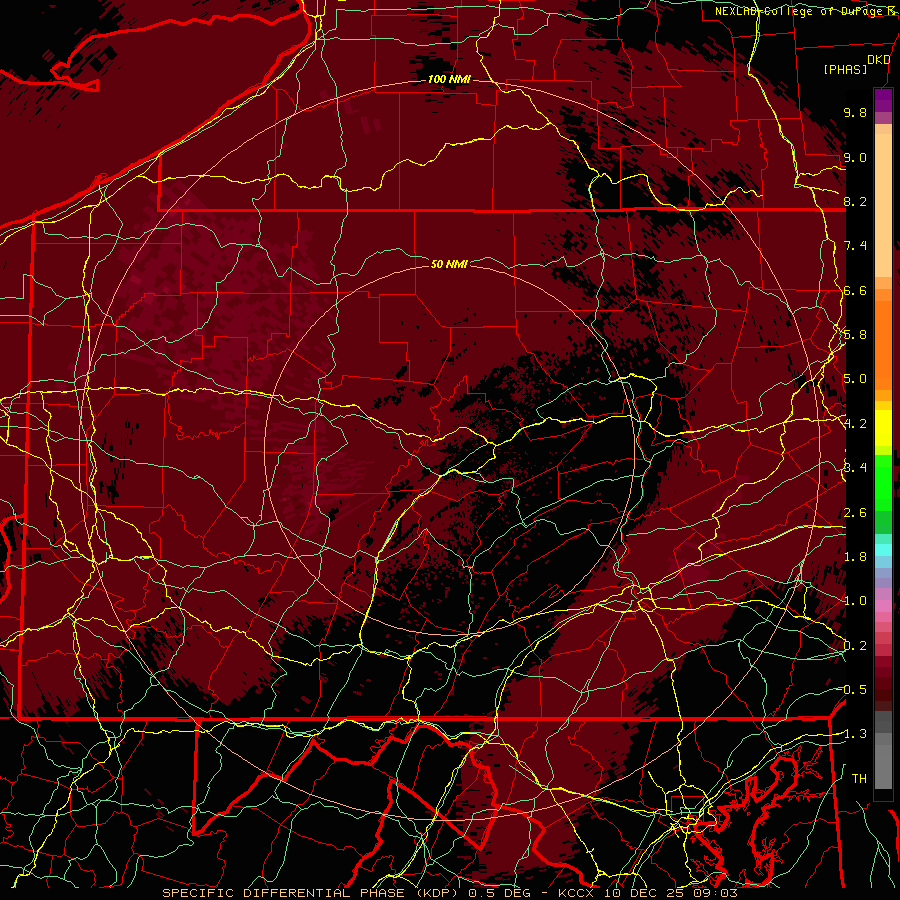The height and width of the screenshot is (900, 900).
Task: Click the 7.4 scale value
Action: click(855, 246)
